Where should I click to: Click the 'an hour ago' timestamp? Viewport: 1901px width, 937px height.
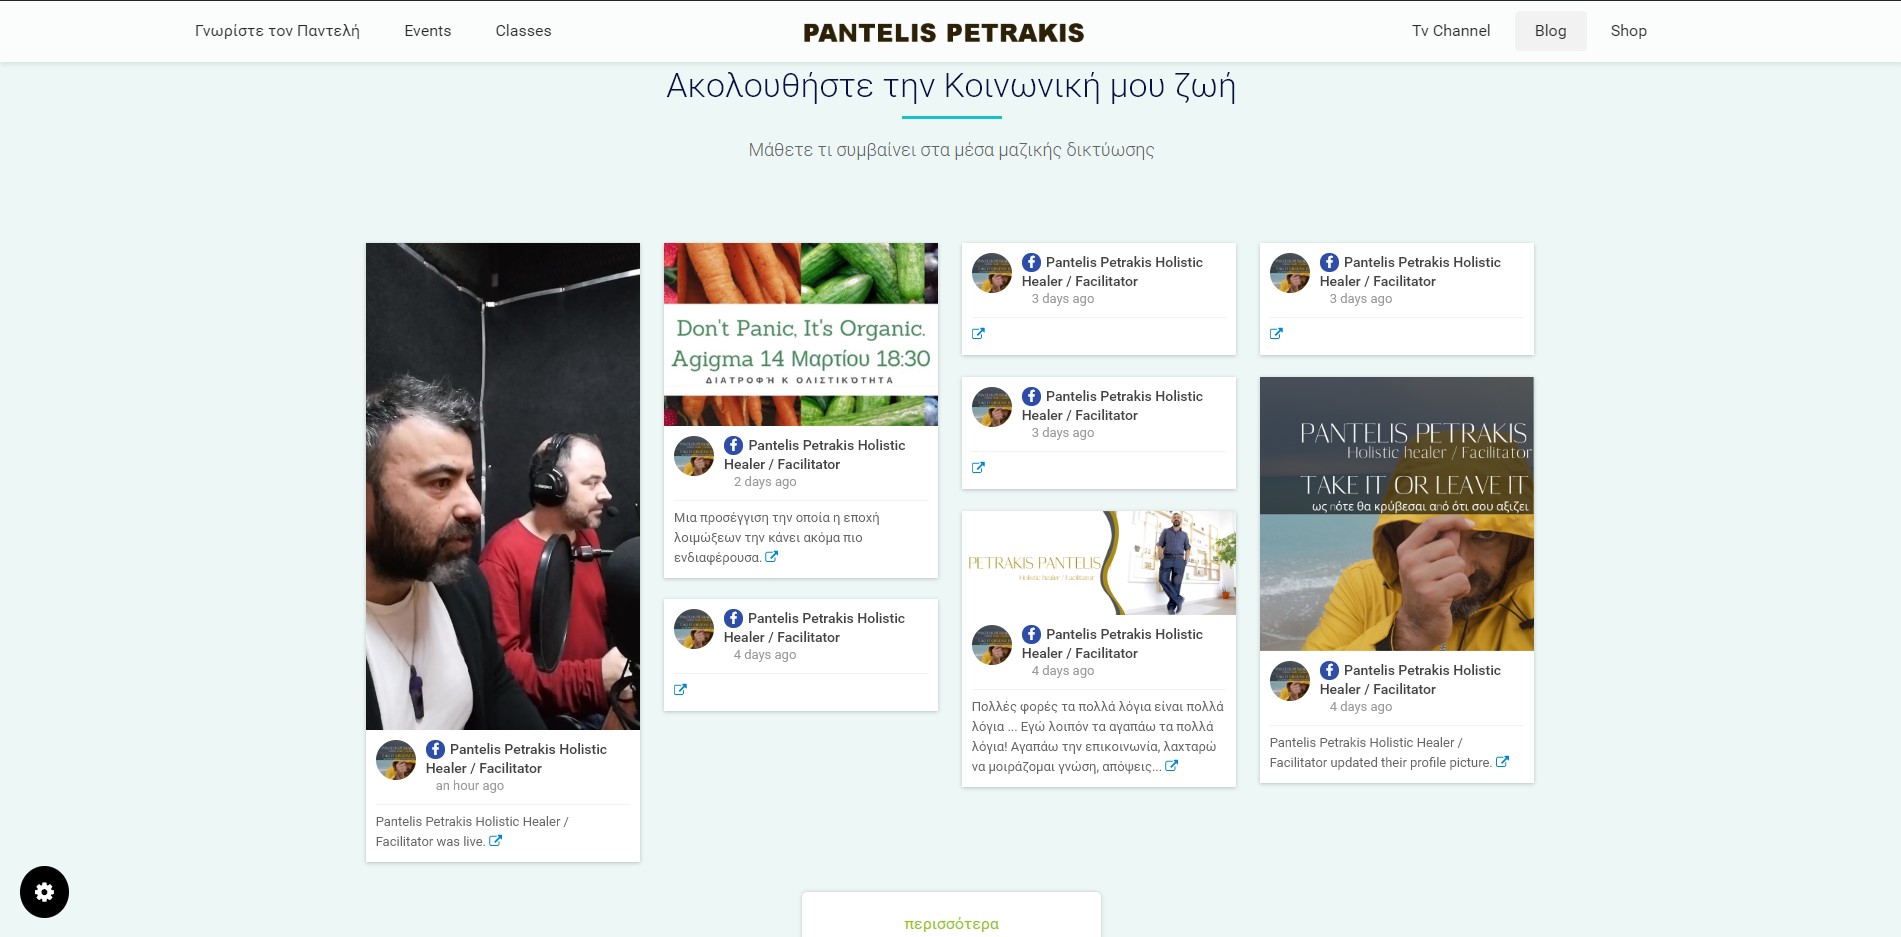click(x=470, y=786)
